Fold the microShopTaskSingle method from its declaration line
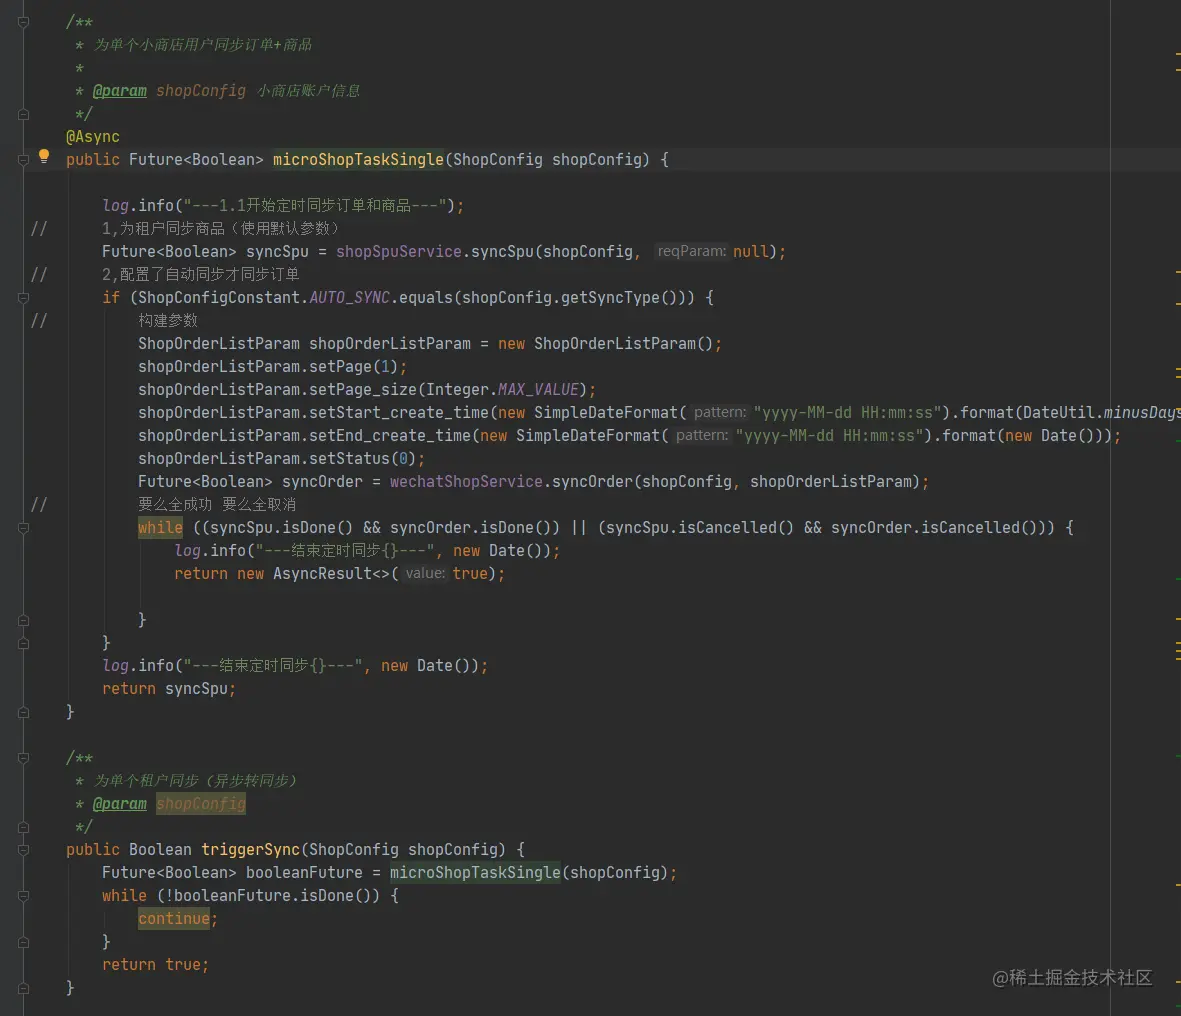The width and height of the screenshot is (1181, 1016). click(23, 160)
